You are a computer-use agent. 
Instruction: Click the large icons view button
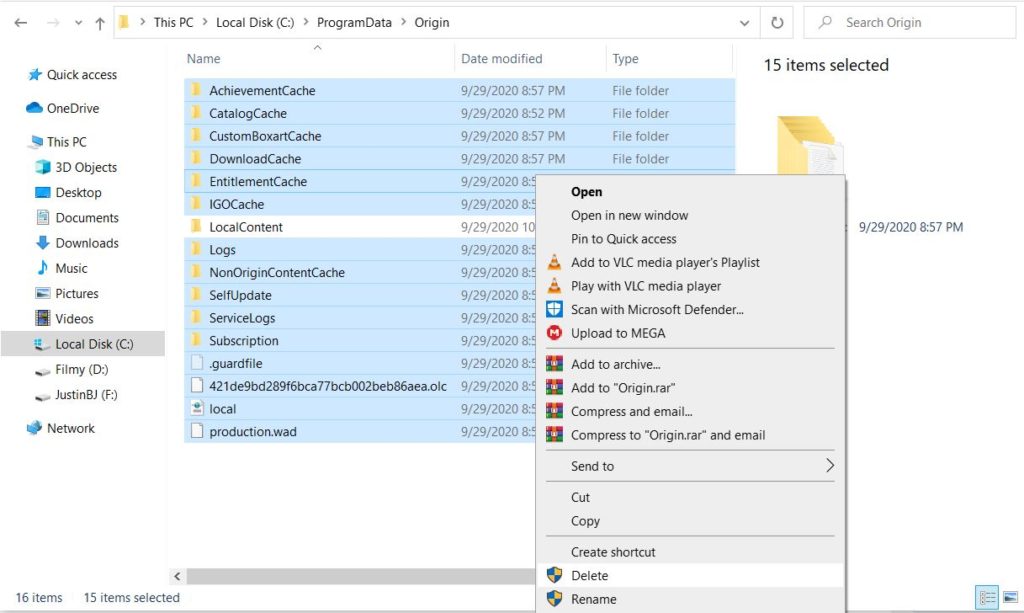click(x=1010, y=597)
